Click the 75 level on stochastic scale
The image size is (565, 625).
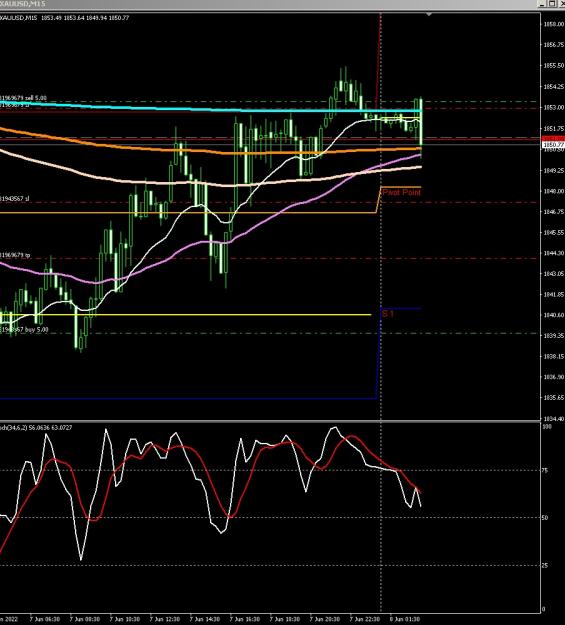pyautogui.click(x=546, y=470)
